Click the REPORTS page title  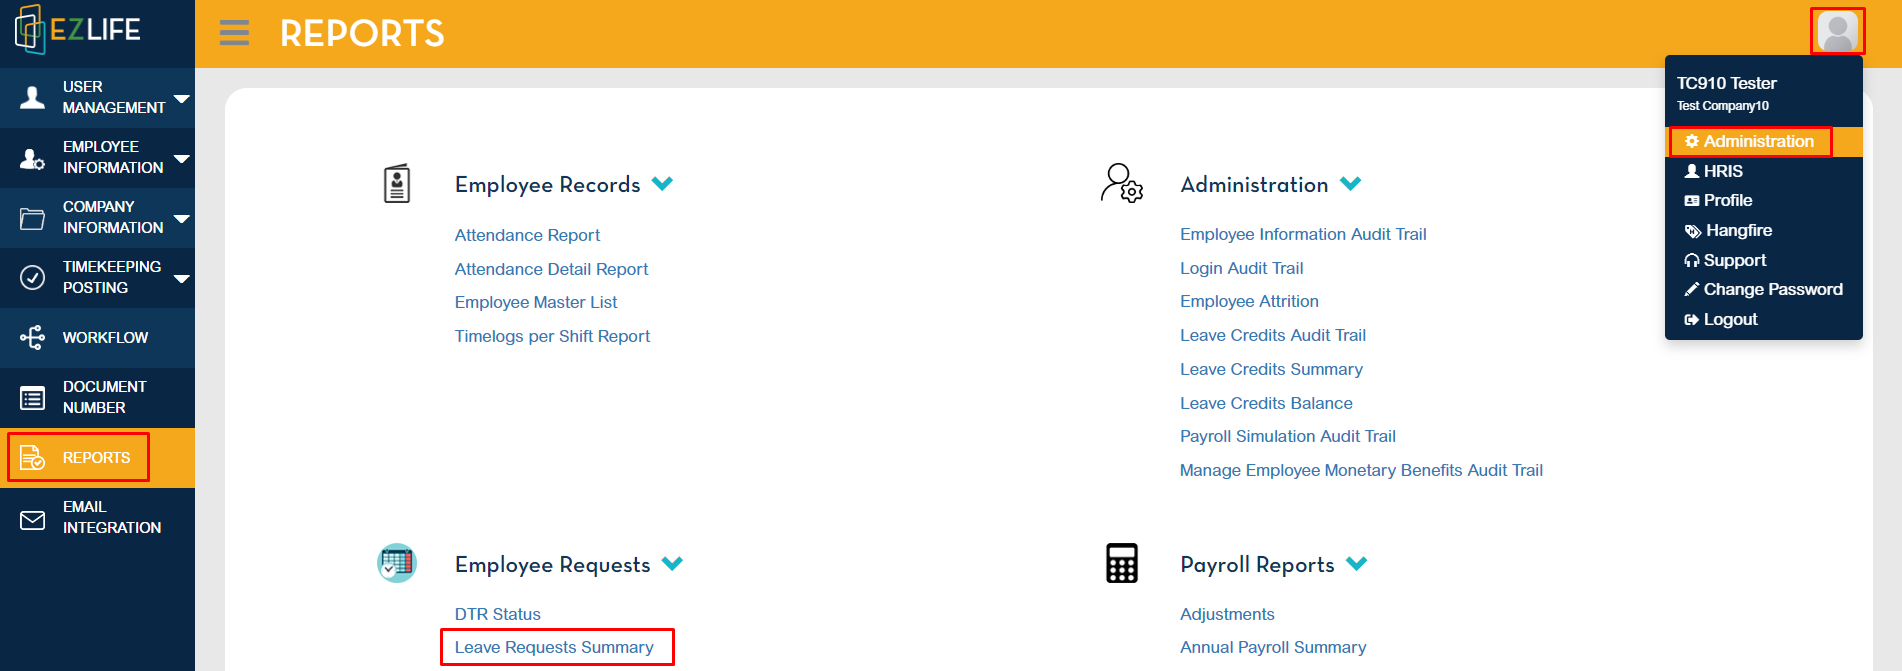pos(362,33)
